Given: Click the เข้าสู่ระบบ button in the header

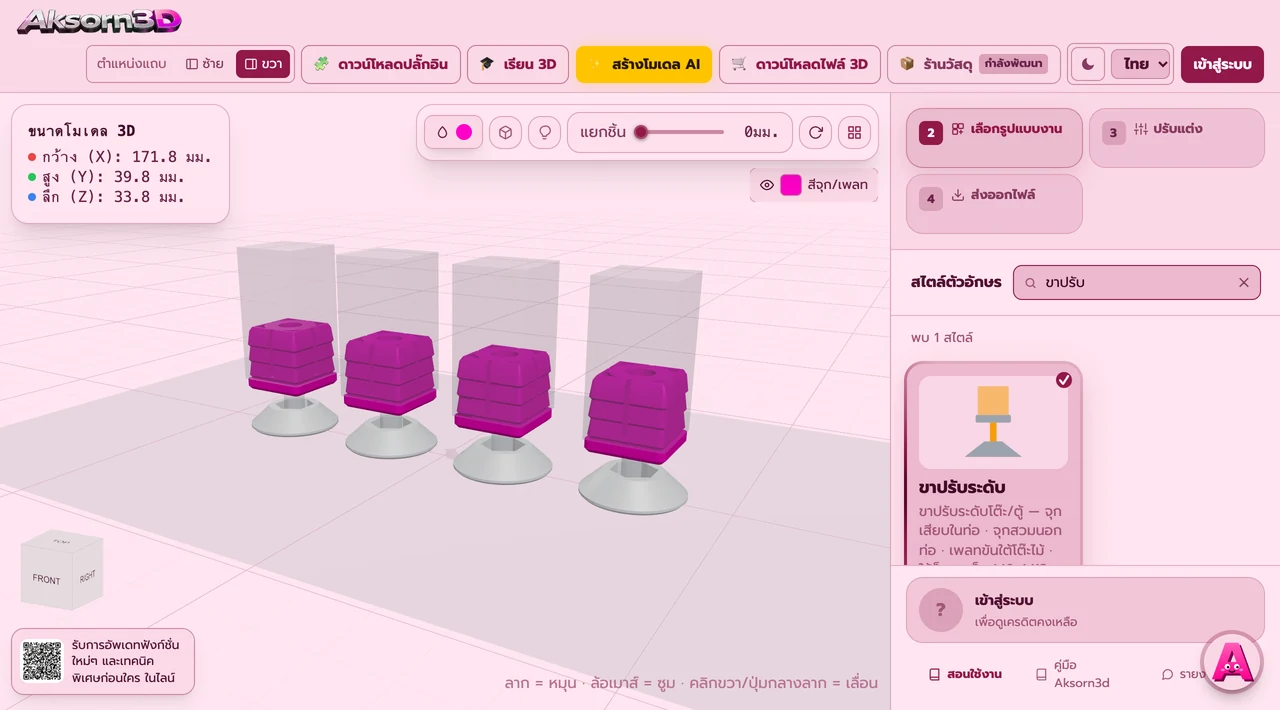Looking at the screenshot, I should 1222,64.
